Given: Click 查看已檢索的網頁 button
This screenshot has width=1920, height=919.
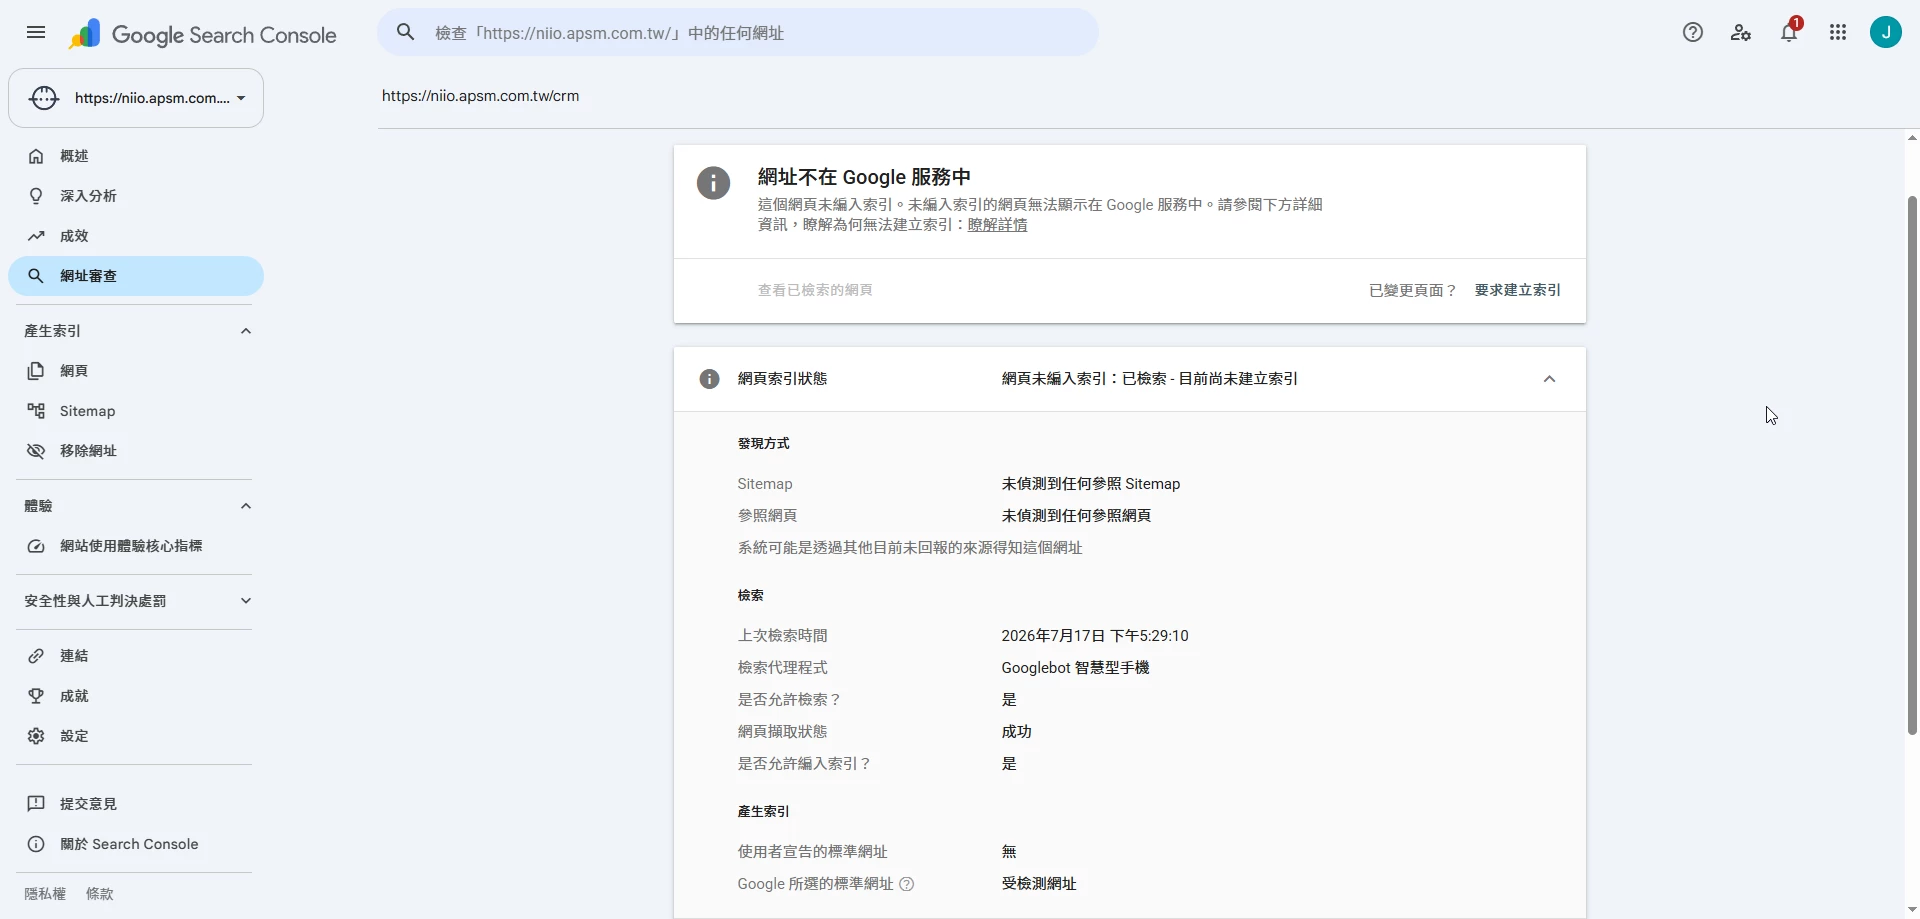Looking at the screenshot, I should click(x=815, y=290).
